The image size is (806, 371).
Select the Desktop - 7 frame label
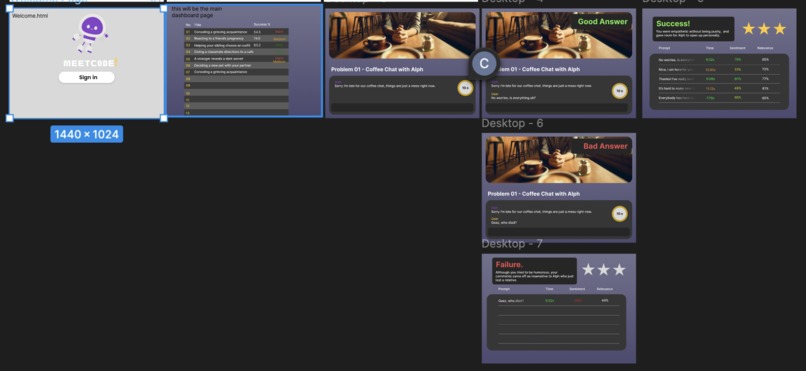click(512, 244)
